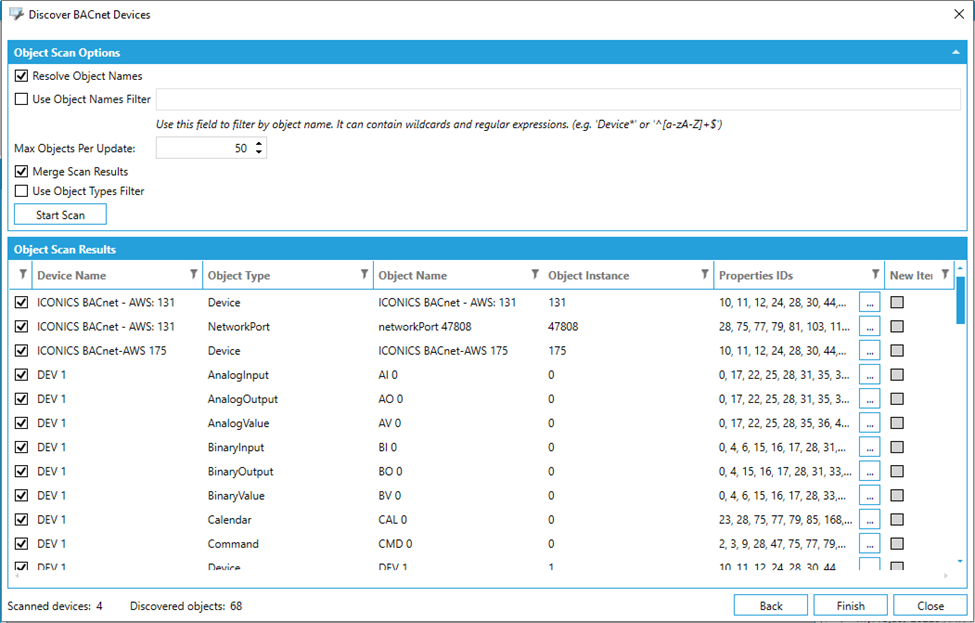Click object instance '175' cell
This screenshot has width=975, height=623.
pyautogui.click(x=557, y=351)
